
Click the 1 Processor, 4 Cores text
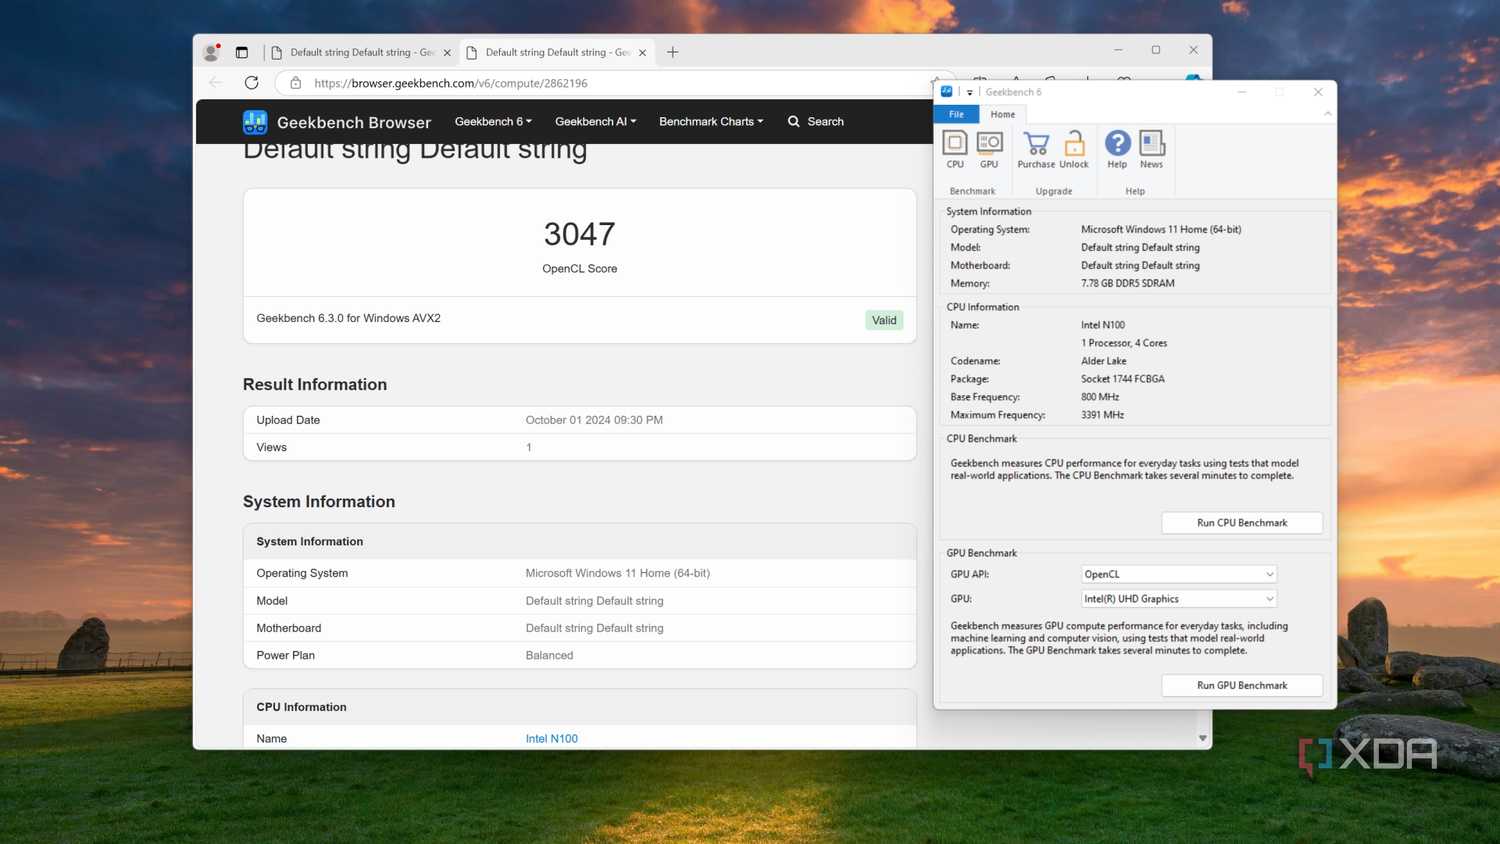click(x=1123, y=343)
